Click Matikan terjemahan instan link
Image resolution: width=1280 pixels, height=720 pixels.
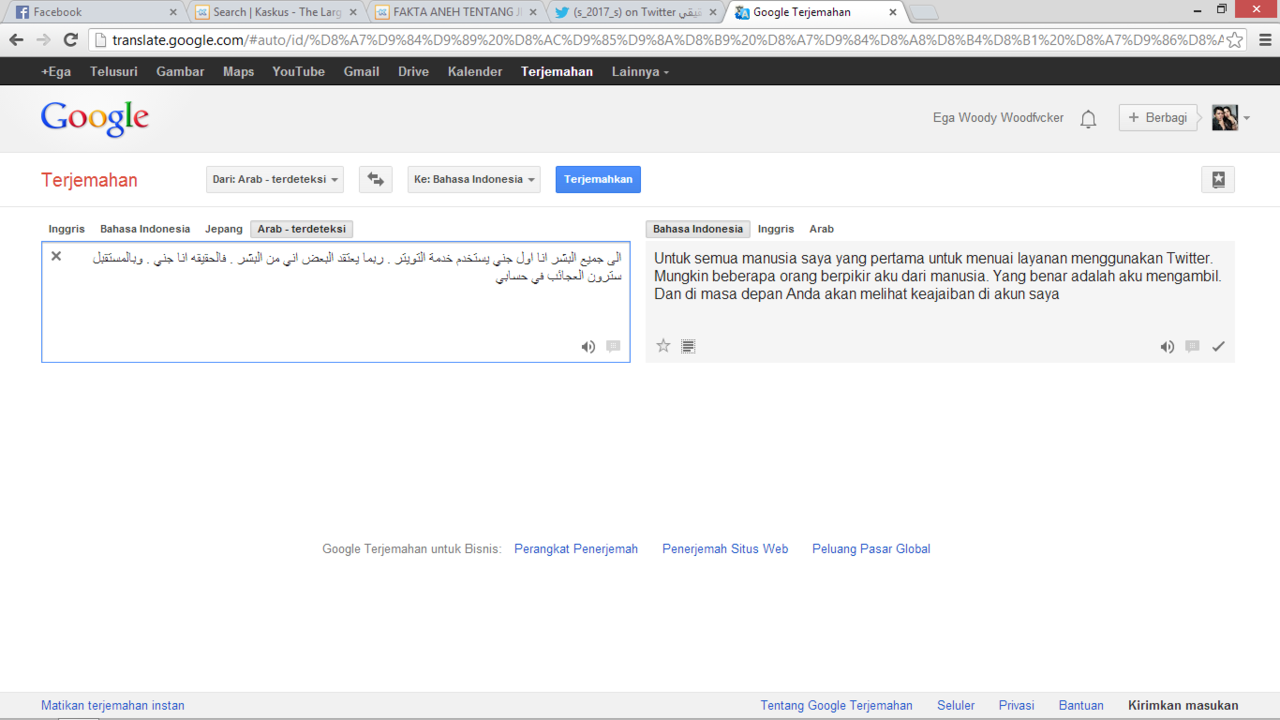coord(113,705)
